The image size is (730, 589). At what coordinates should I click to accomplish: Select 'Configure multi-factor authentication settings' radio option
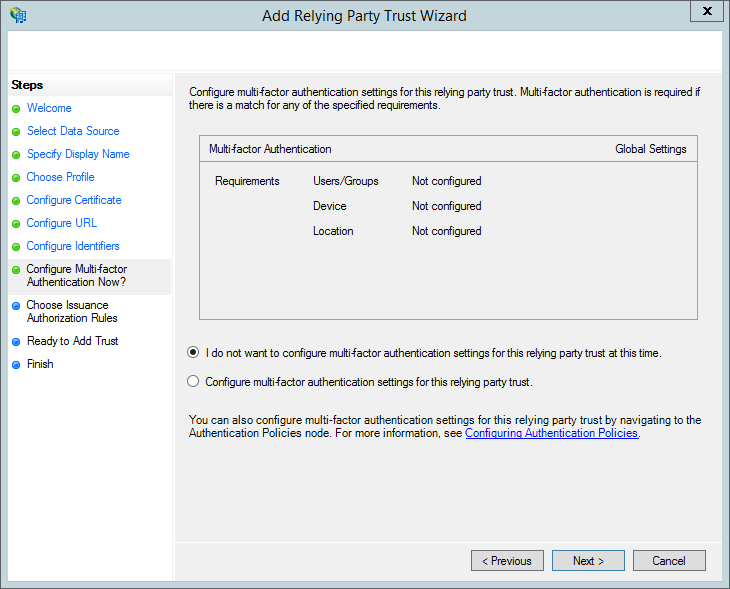click(x=193, y=381)
